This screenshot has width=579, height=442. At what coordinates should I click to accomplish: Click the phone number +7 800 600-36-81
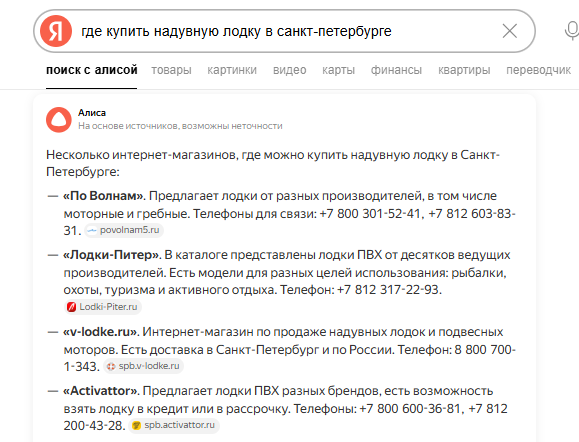410,409
